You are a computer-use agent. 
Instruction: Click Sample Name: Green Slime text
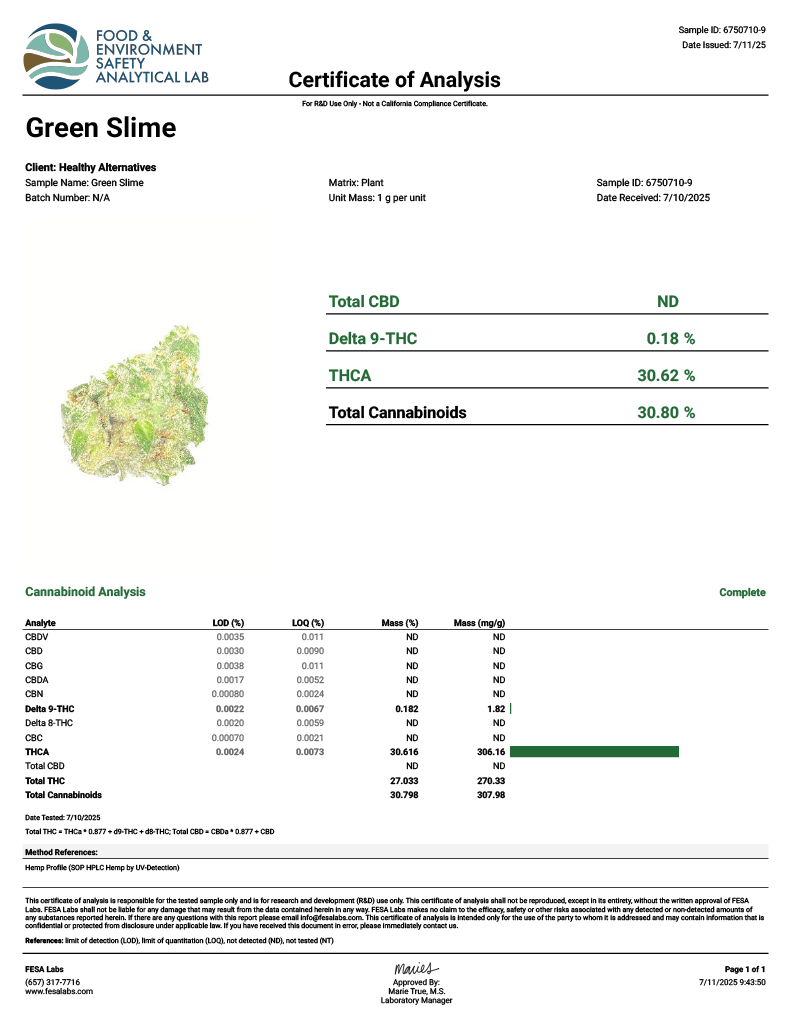pos(84,183)
